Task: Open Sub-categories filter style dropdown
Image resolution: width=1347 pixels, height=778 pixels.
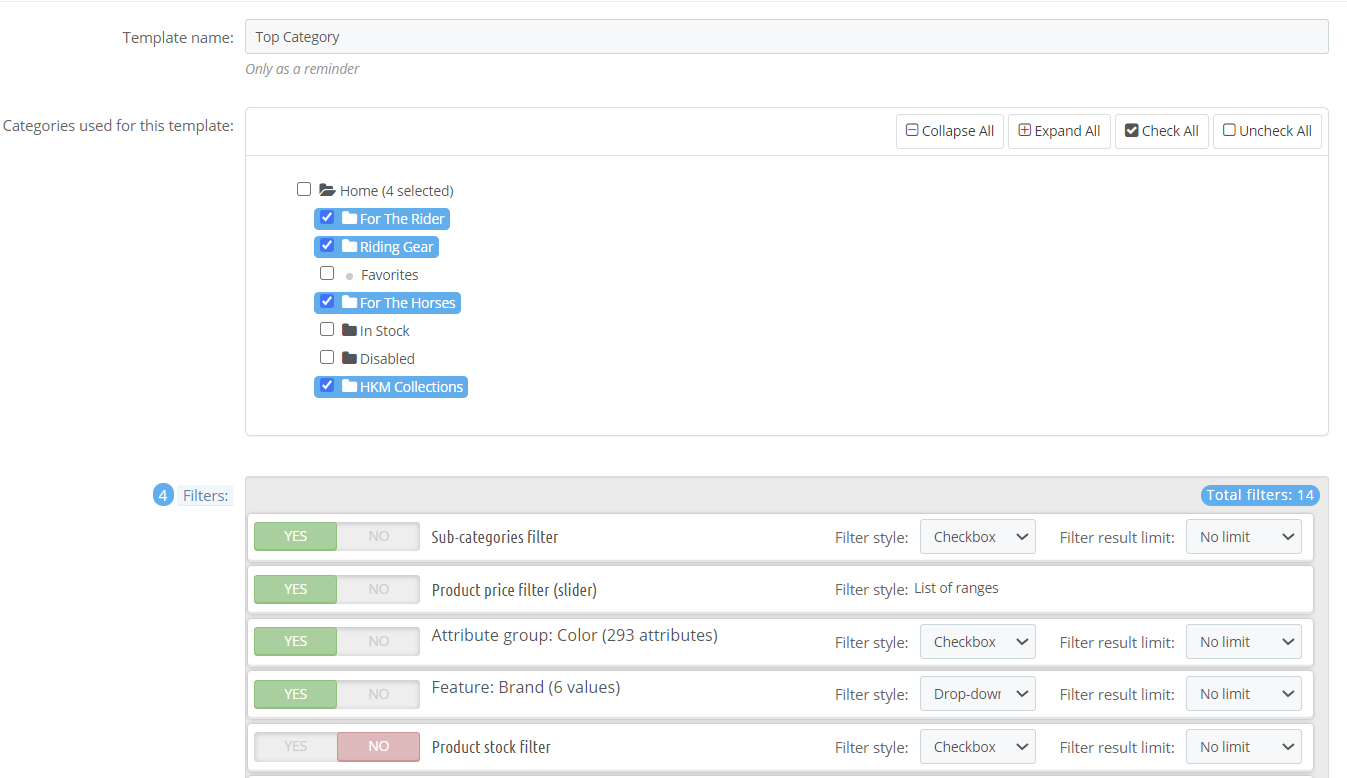Action: pos(977,537)
